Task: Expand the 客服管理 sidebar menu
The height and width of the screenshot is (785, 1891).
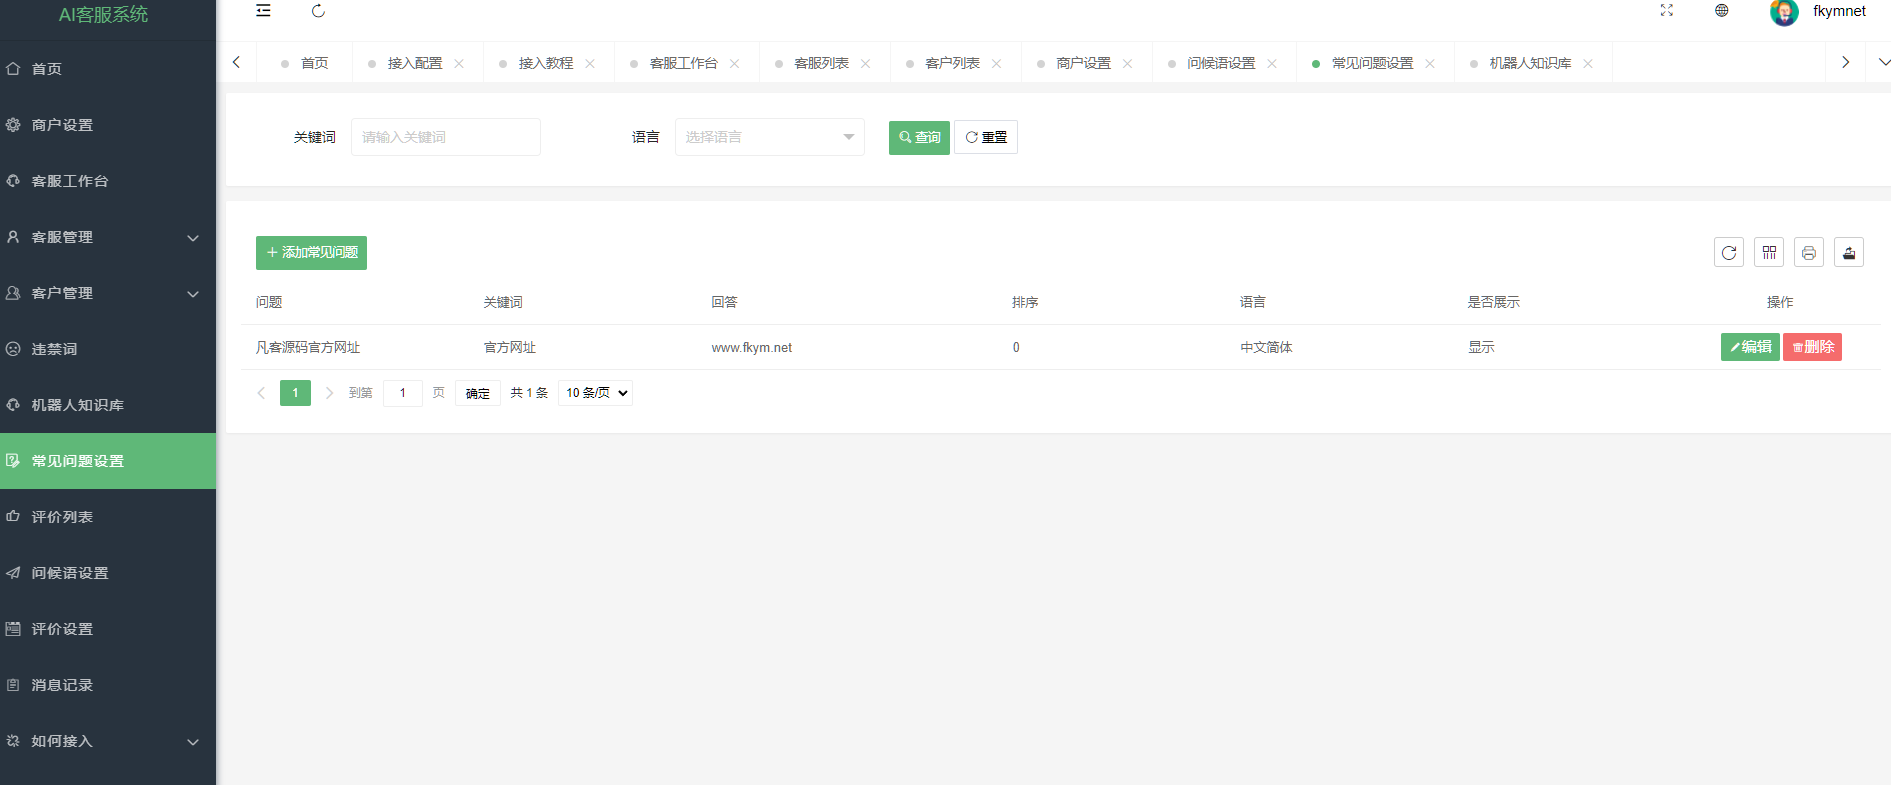Action: (108, 237)
